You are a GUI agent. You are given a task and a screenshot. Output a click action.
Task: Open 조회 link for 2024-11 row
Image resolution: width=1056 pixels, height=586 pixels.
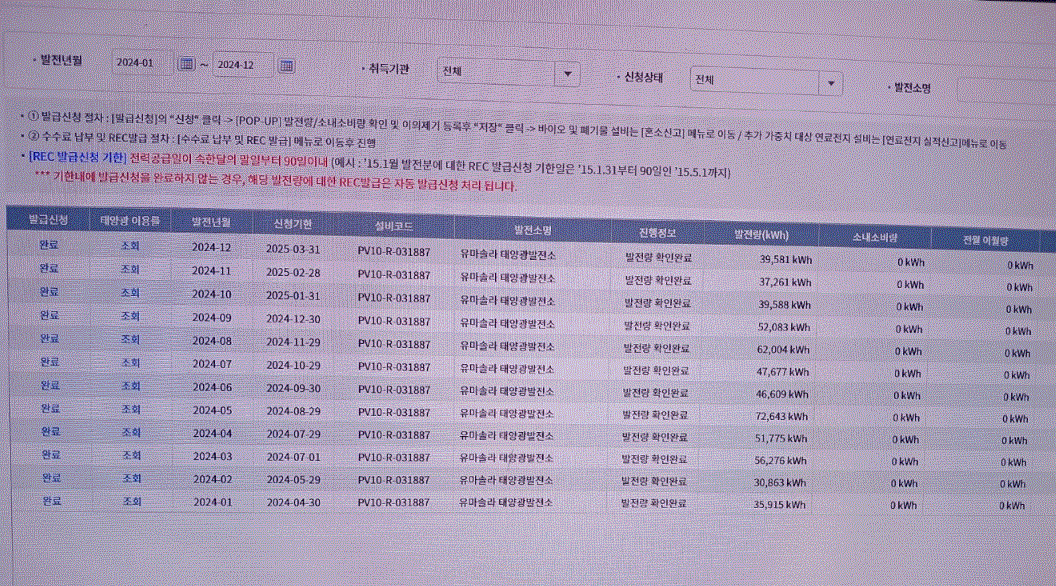coord(130,269)
